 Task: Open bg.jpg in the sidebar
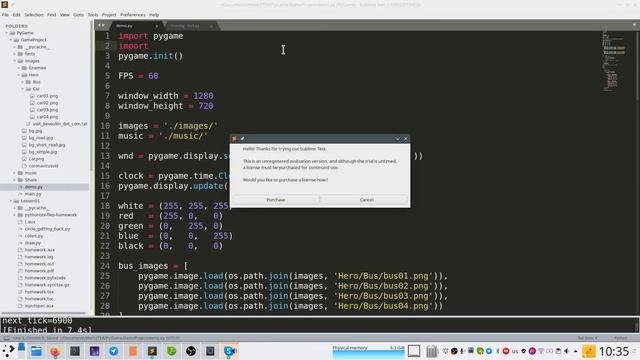[x=35, y=131]
